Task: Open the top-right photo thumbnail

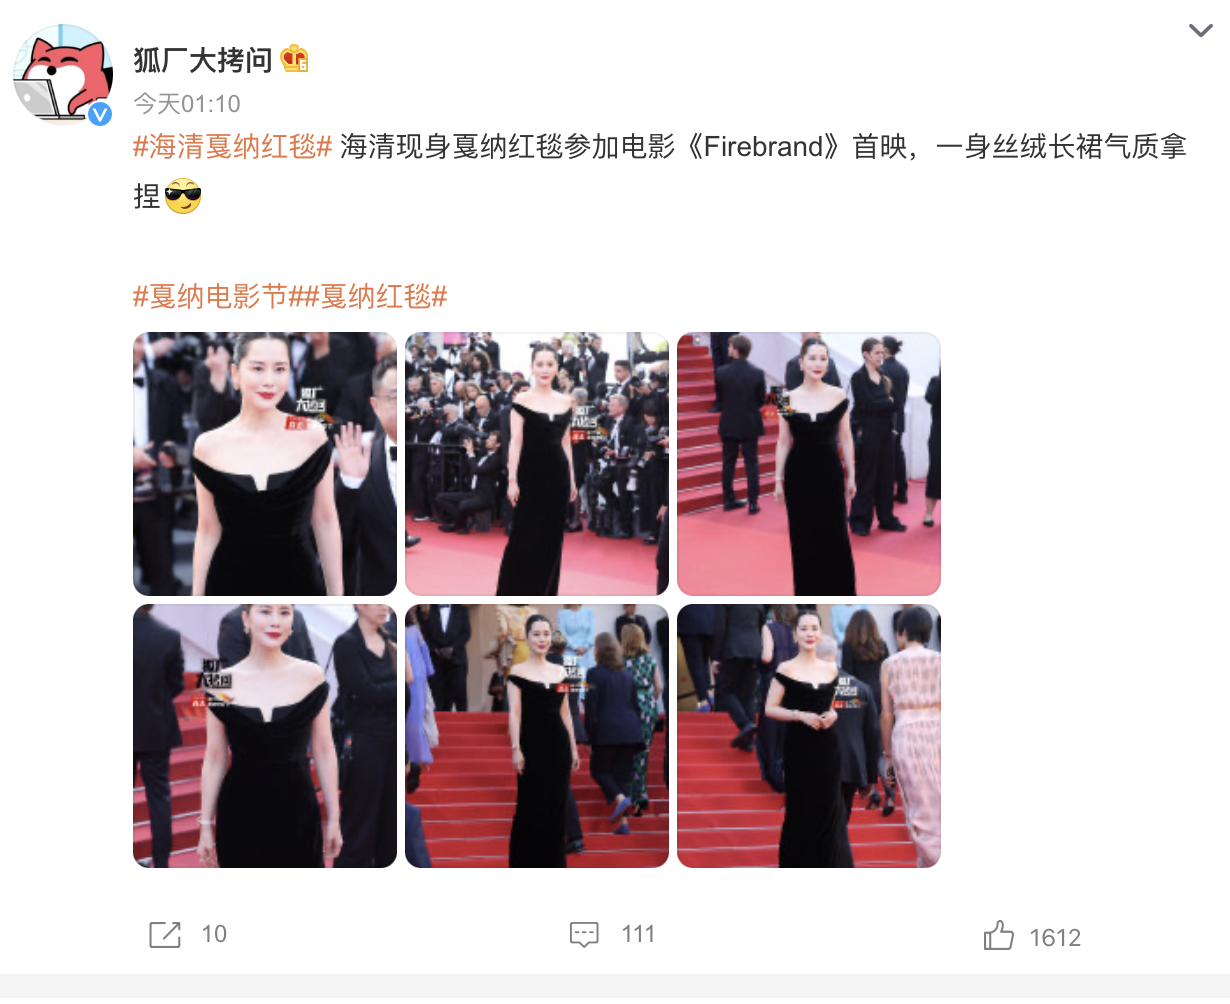Action: [809, 464]
